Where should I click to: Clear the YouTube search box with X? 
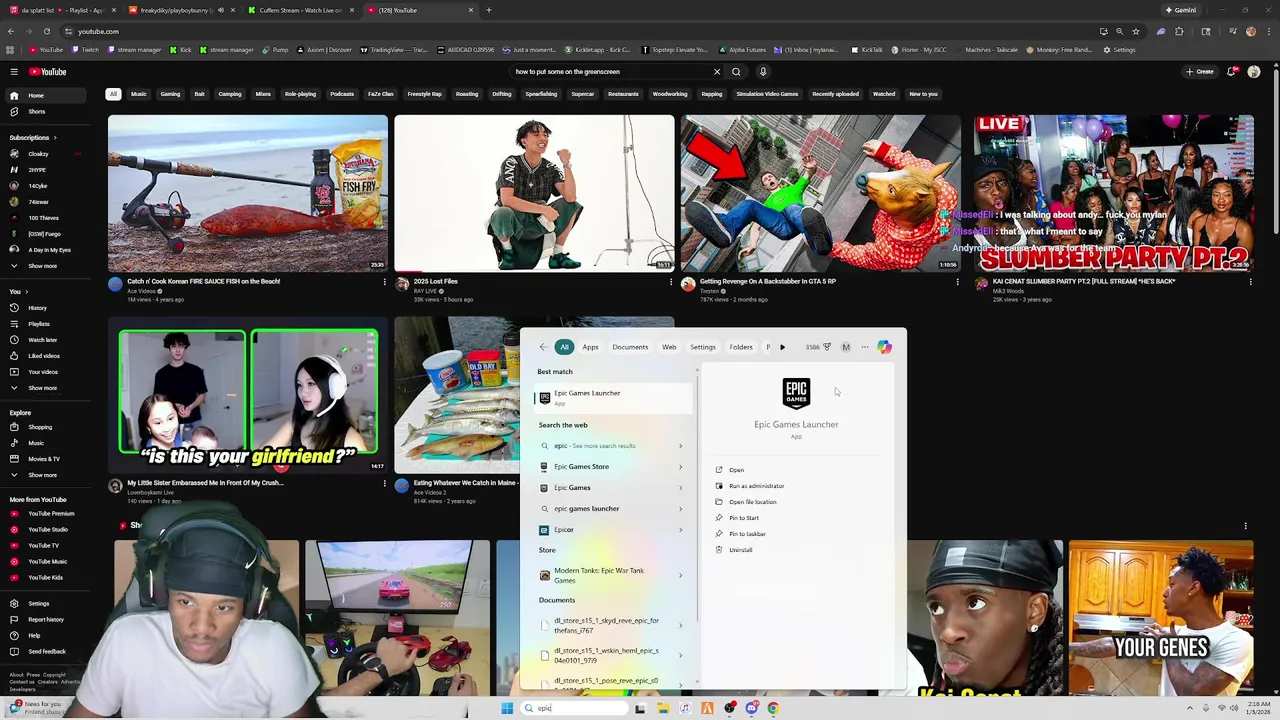(716, 72)
